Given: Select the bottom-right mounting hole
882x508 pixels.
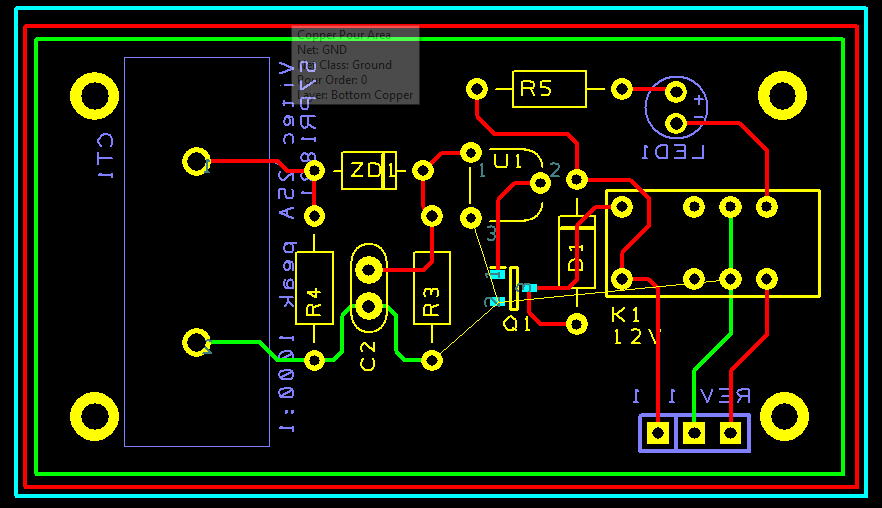Looking at the screenshot, I should coord(784,417).
